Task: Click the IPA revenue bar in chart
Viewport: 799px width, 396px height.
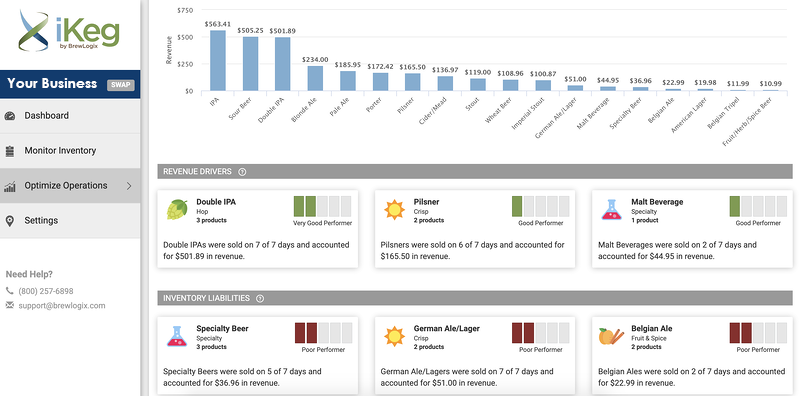Action: pyautogui.click(x=218, y=61)
